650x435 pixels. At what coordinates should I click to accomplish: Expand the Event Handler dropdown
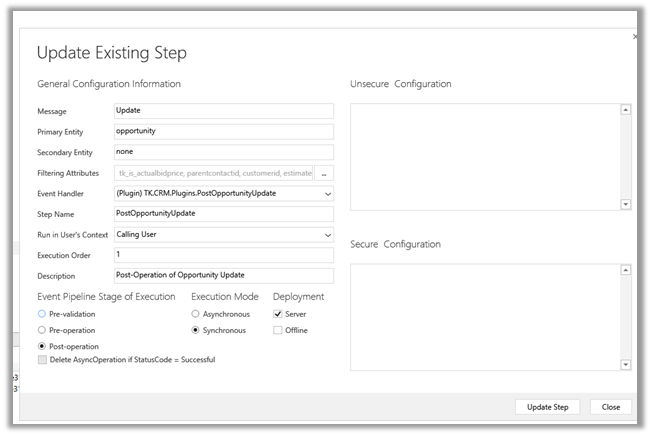328,193
